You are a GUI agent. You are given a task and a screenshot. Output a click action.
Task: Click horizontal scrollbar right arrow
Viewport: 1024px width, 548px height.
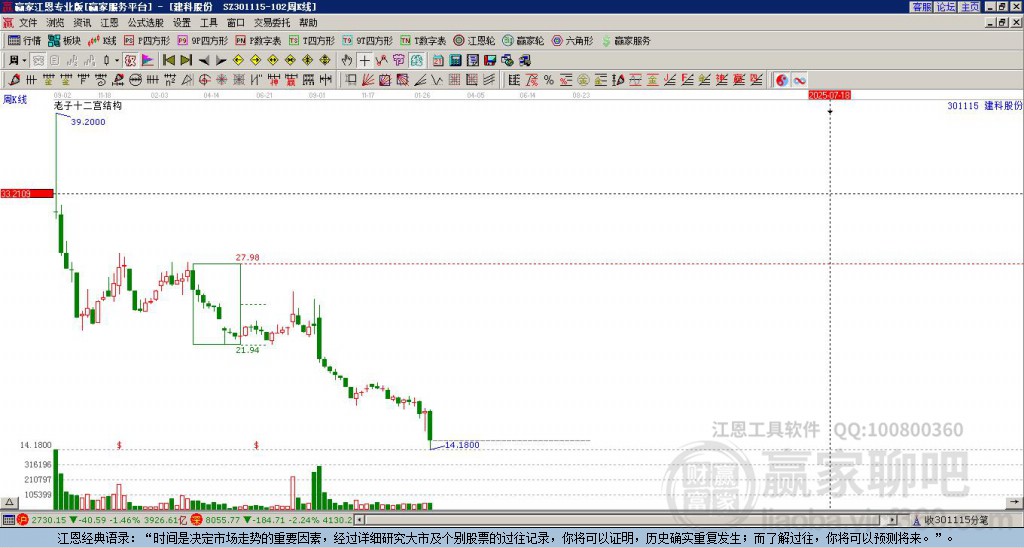point(893,520)
